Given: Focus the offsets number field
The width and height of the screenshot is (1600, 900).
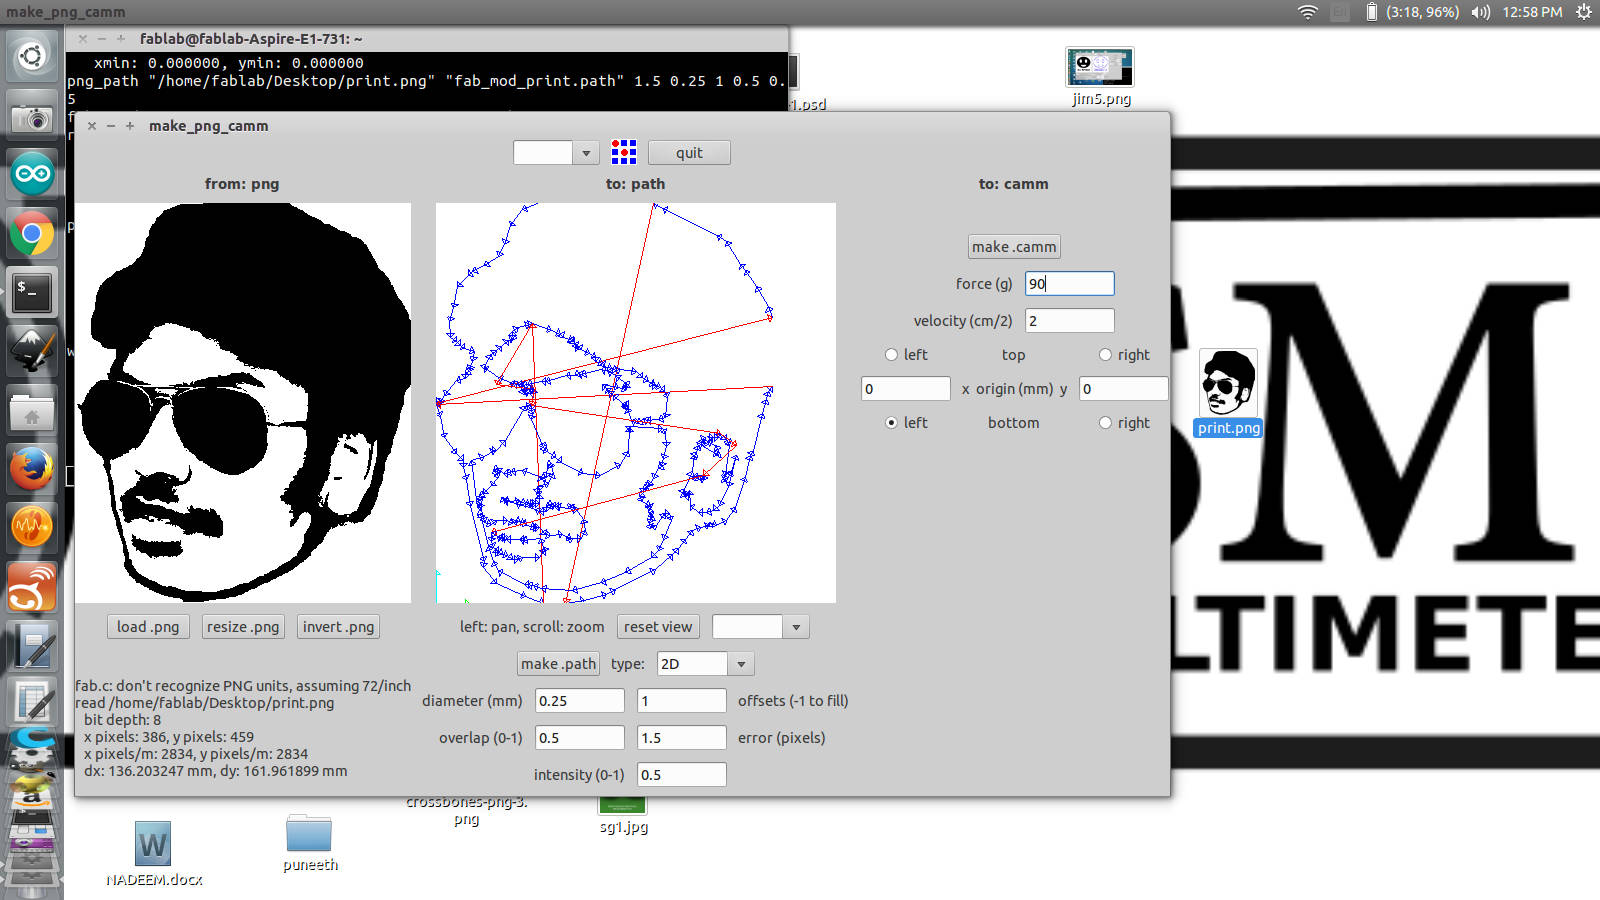Looking at the screenshot, I should (682, 701).
